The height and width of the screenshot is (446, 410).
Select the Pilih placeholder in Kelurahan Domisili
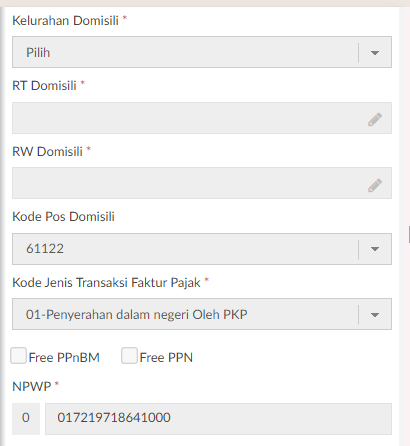(x=38, y=52)
